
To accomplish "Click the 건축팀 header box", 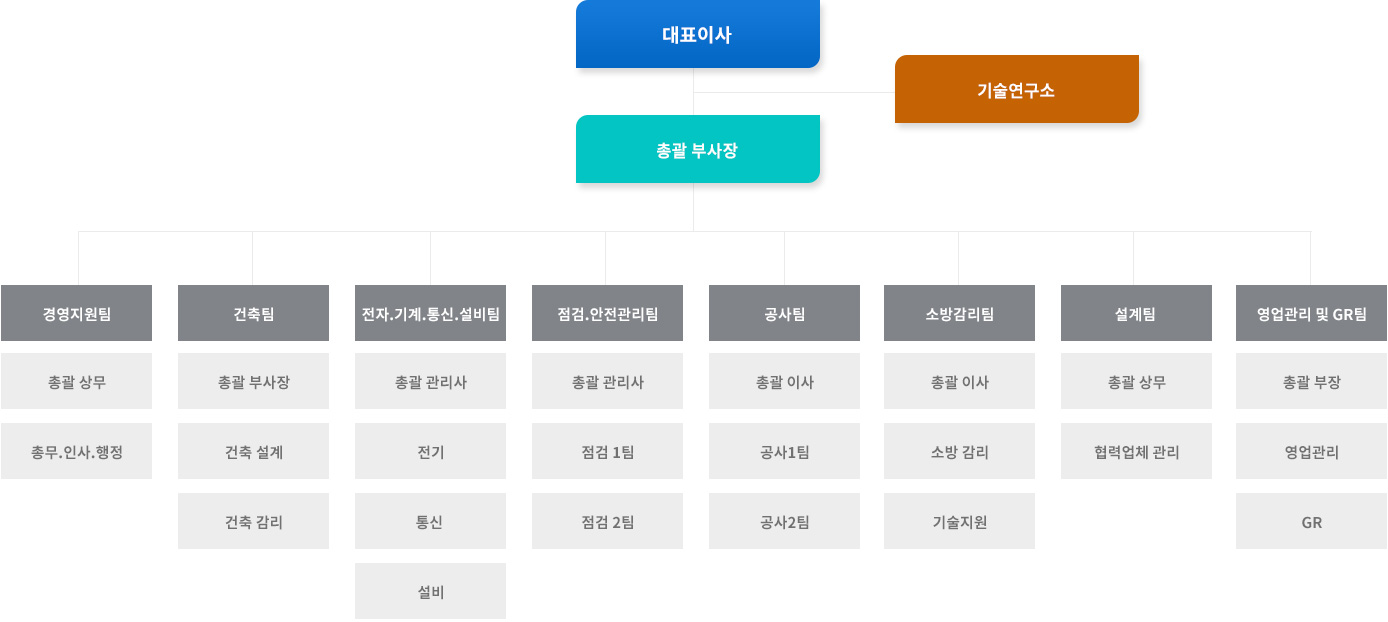I will tap(253, 313).
